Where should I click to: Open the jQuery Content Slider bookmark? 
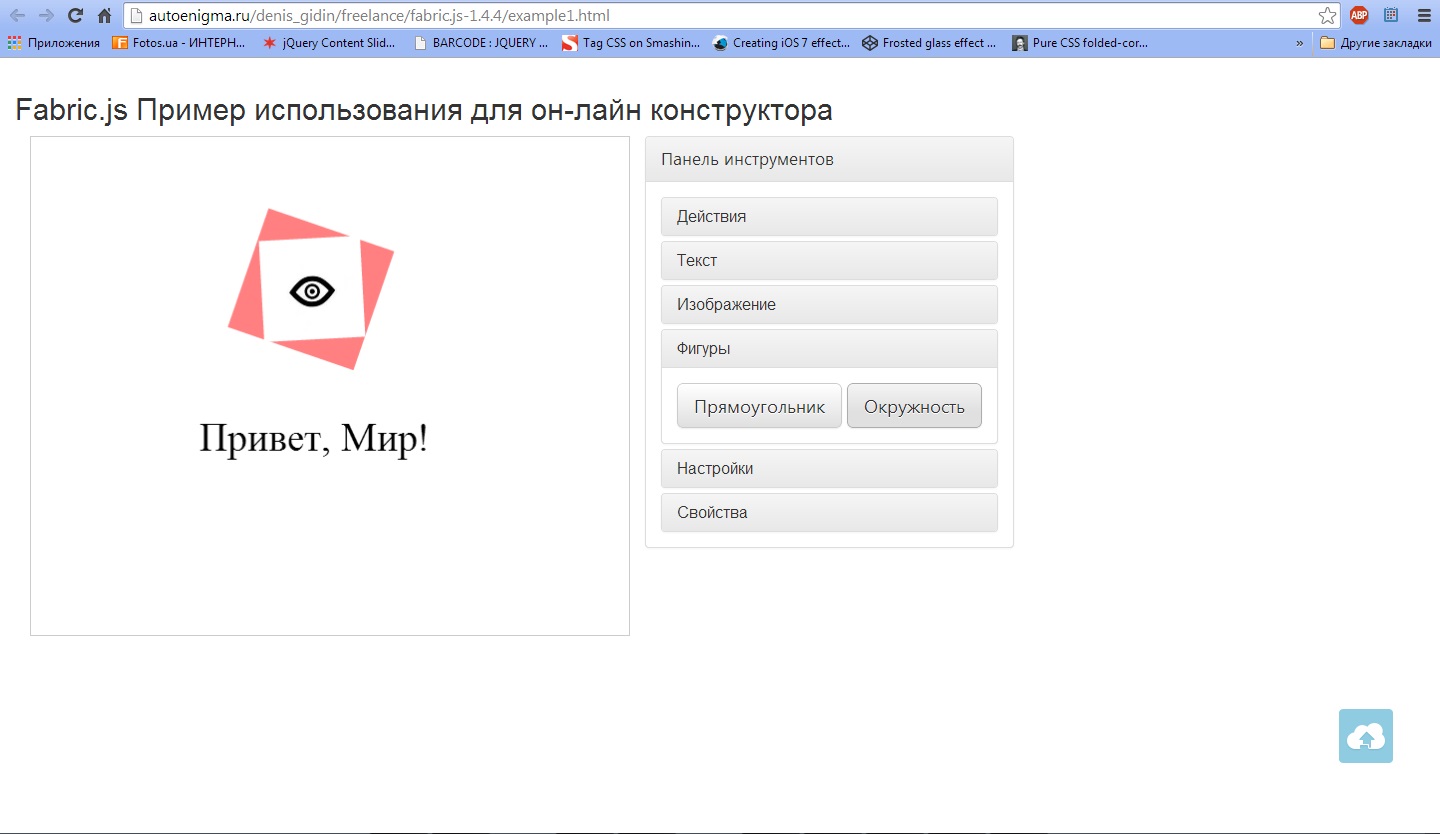329,43
